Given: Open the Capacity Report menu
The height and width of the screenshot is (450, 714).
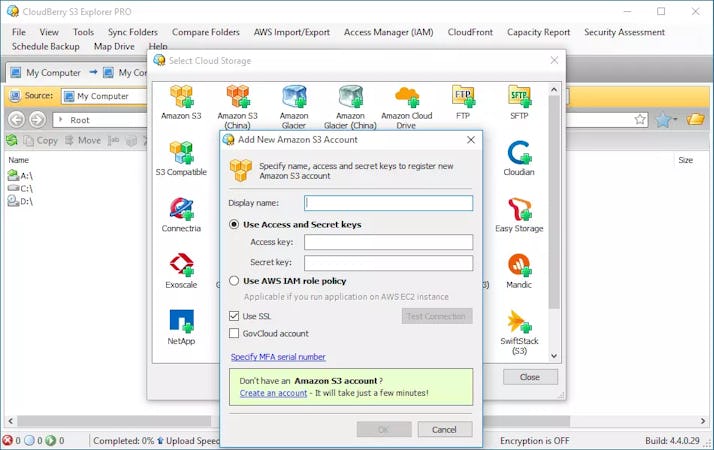Looking at the screenshot, I should (x=538, y=32).
